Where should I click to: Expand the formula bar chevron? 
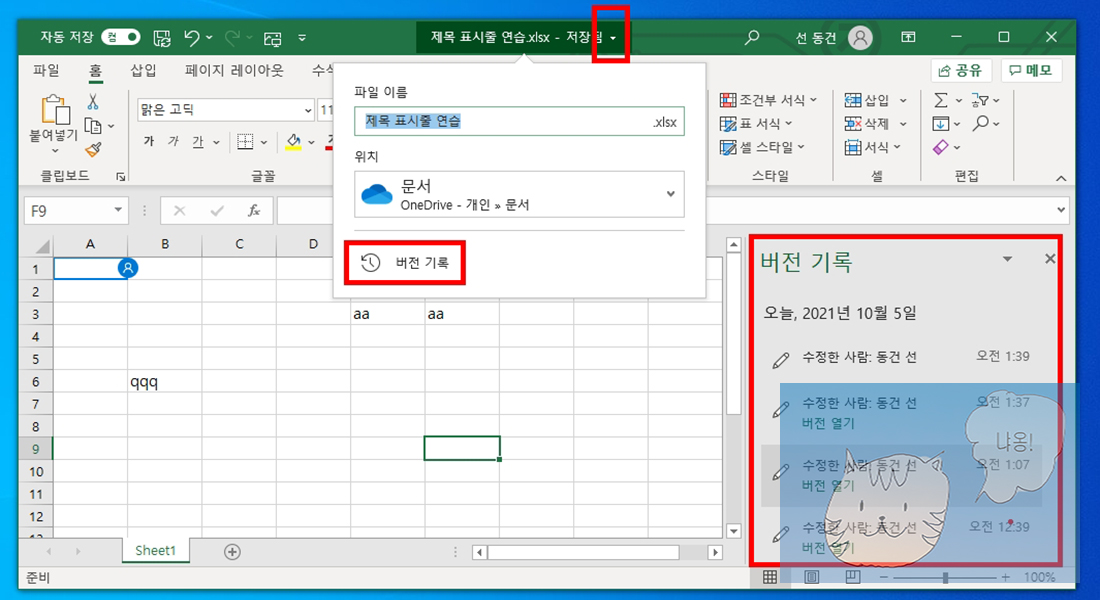(x=1060, y=210)
